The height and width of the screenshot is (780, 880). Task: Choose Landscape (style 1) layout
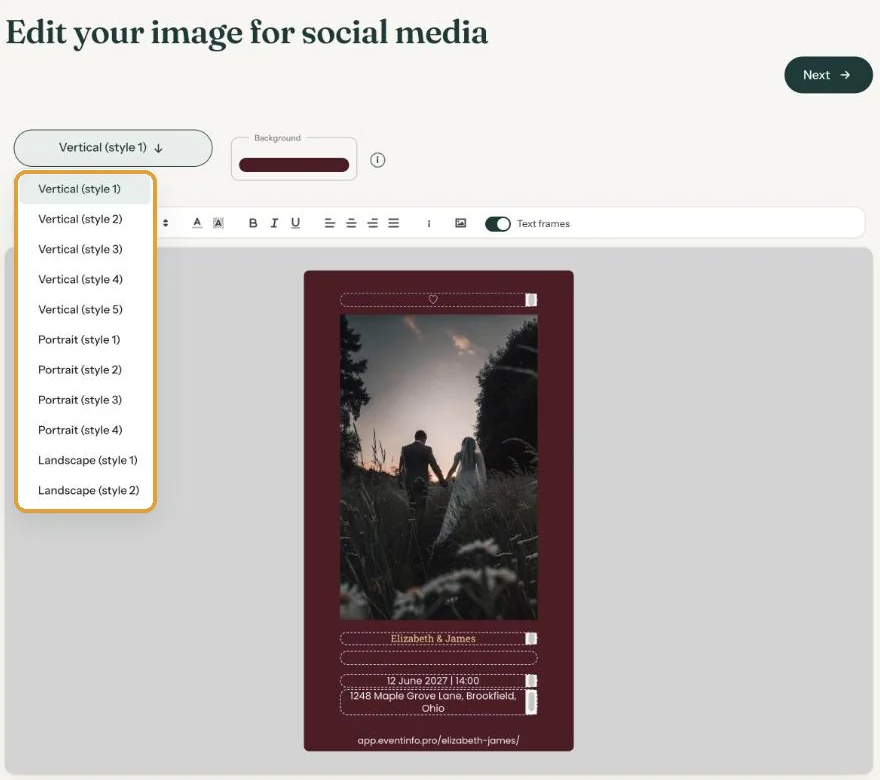[x=85, y=460]
